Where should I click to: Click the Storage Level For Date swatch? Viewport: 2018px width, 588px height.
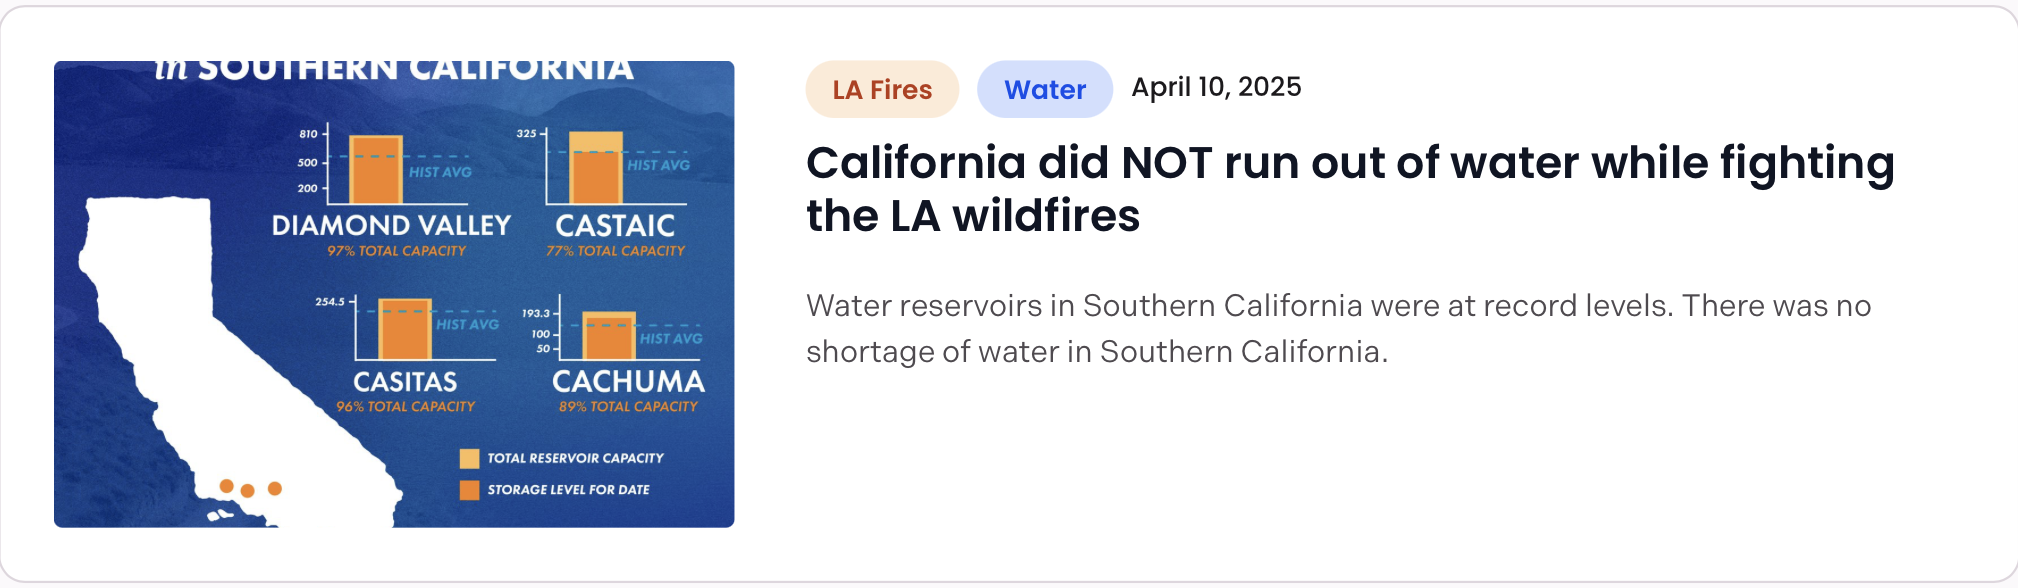pyautogui.click(x=469, y=490)
